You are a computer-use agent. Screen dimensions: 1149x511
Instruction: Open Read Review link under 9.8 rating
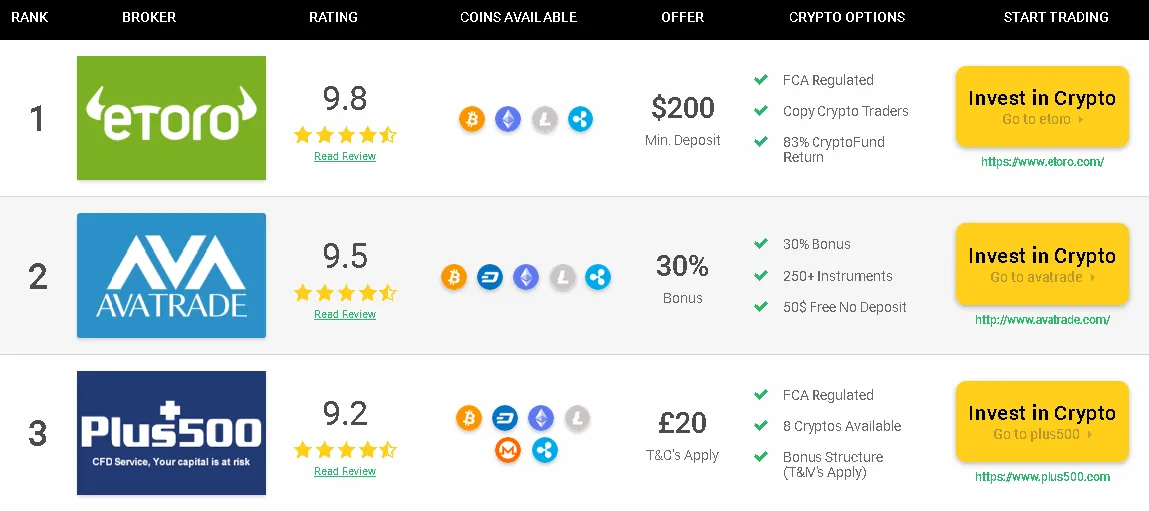click(x=345, y=156)
